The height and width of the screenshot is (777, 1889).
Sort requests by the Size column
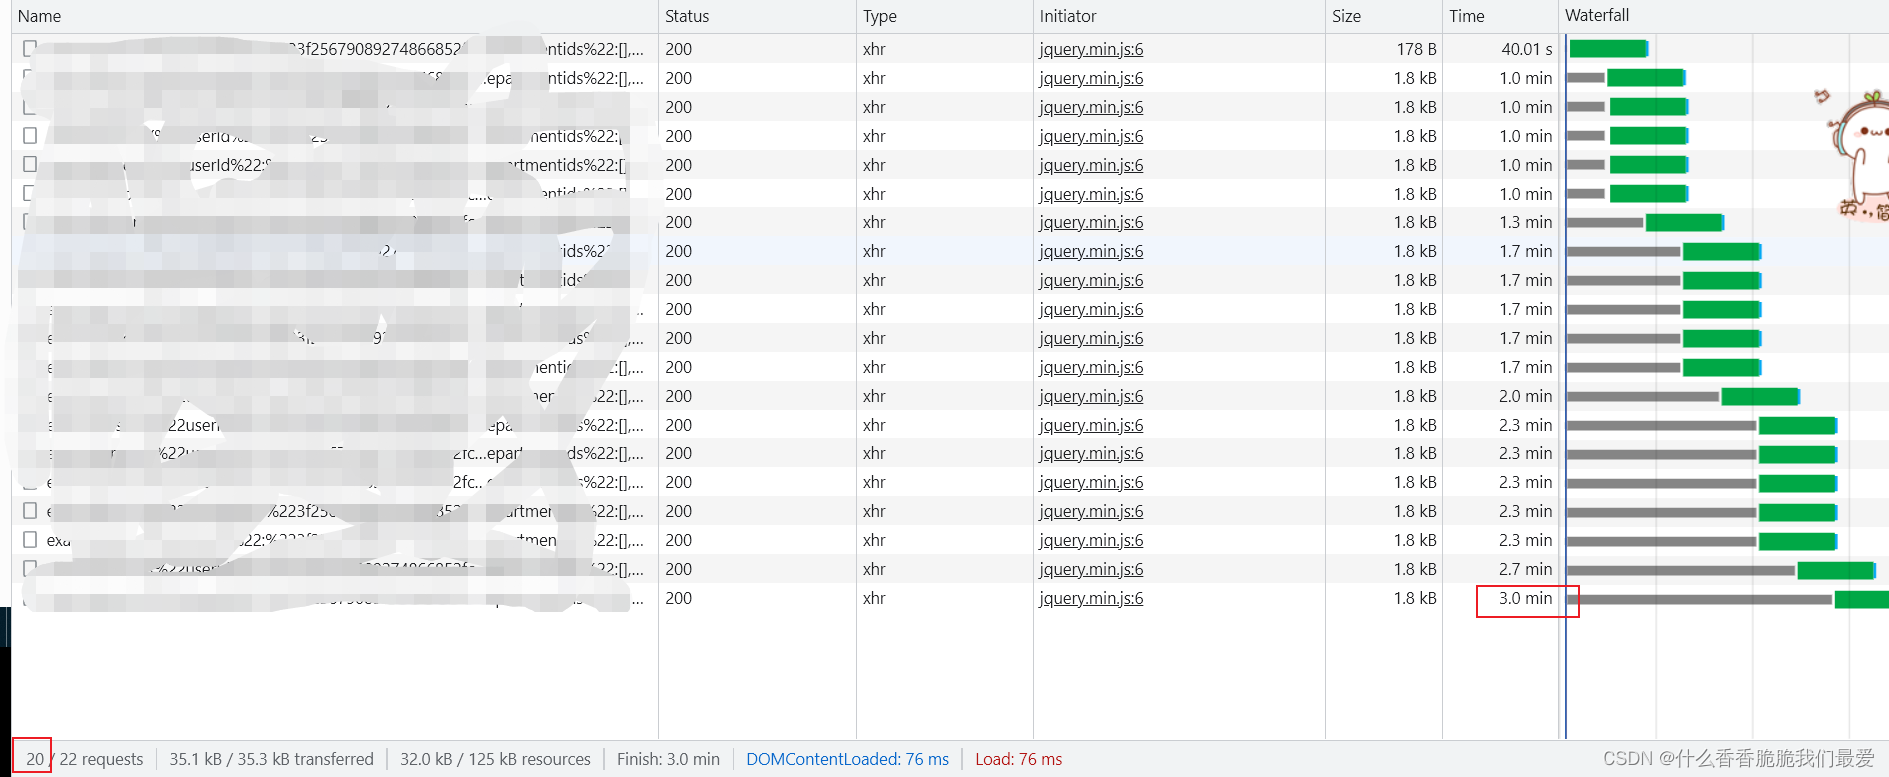pyautogui.click(x=1346, y=16)
